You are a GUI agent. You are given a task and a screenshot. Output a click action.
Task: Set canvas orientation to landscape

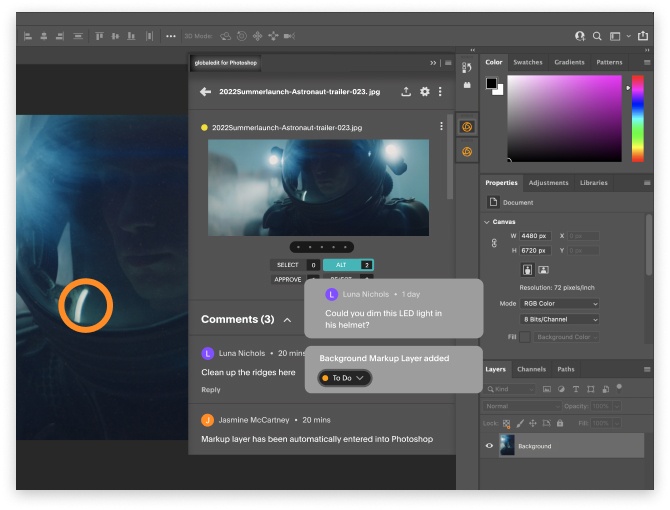[543, 270]
